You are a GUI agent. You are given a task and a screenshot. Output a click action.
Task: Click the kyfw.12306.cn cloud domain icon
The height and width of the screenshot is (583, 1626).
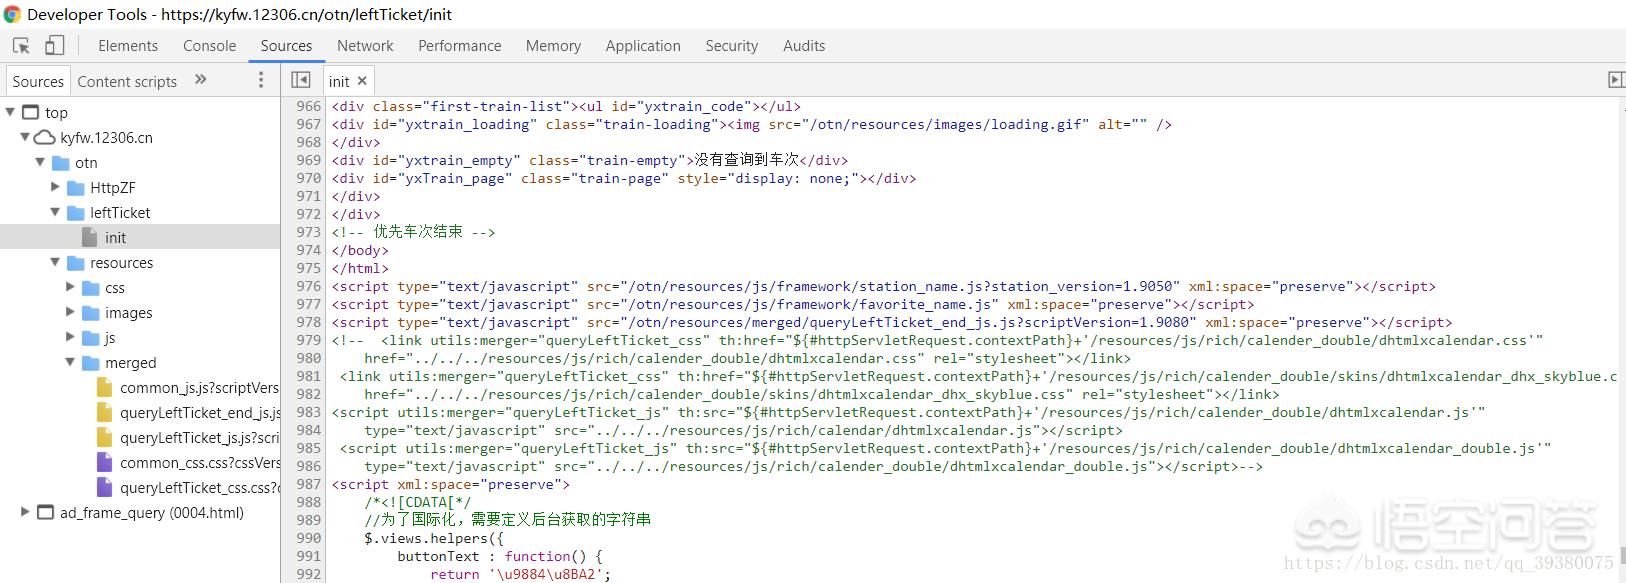45,137
